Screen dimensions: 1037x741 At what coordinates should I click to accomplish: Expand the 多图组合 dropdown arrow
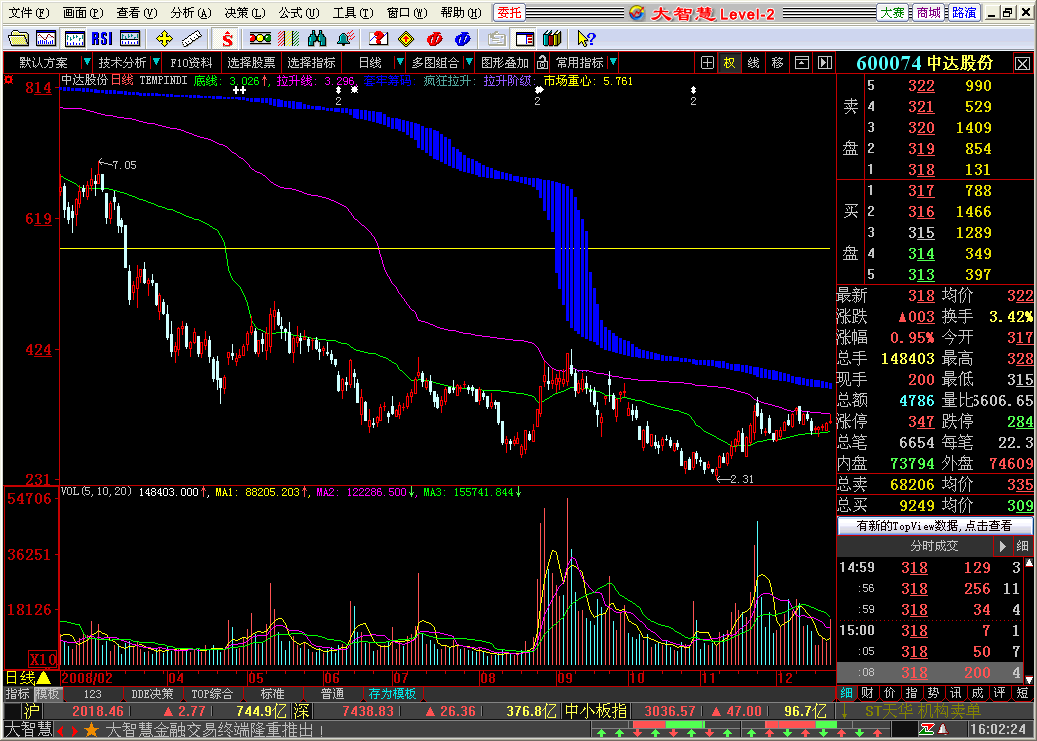(x=469, y=62)
